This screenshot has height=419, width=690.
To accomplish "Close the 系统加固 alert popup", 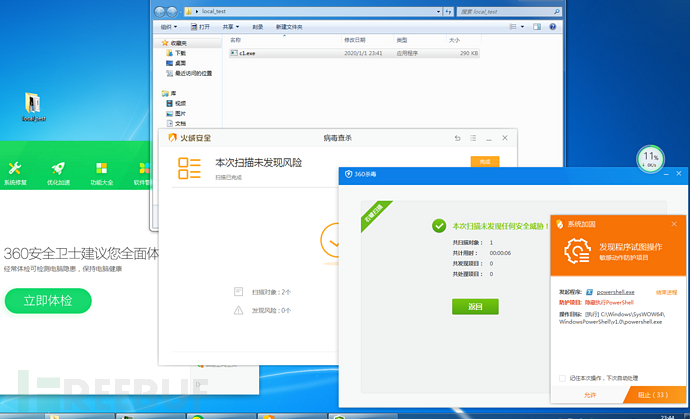I will (674, 224).
